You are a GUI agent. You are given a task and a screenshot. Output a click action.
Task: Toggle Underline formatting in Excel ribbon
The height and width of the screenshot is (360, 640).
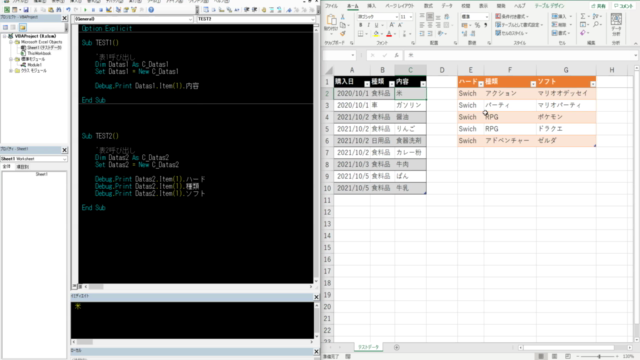376,25
